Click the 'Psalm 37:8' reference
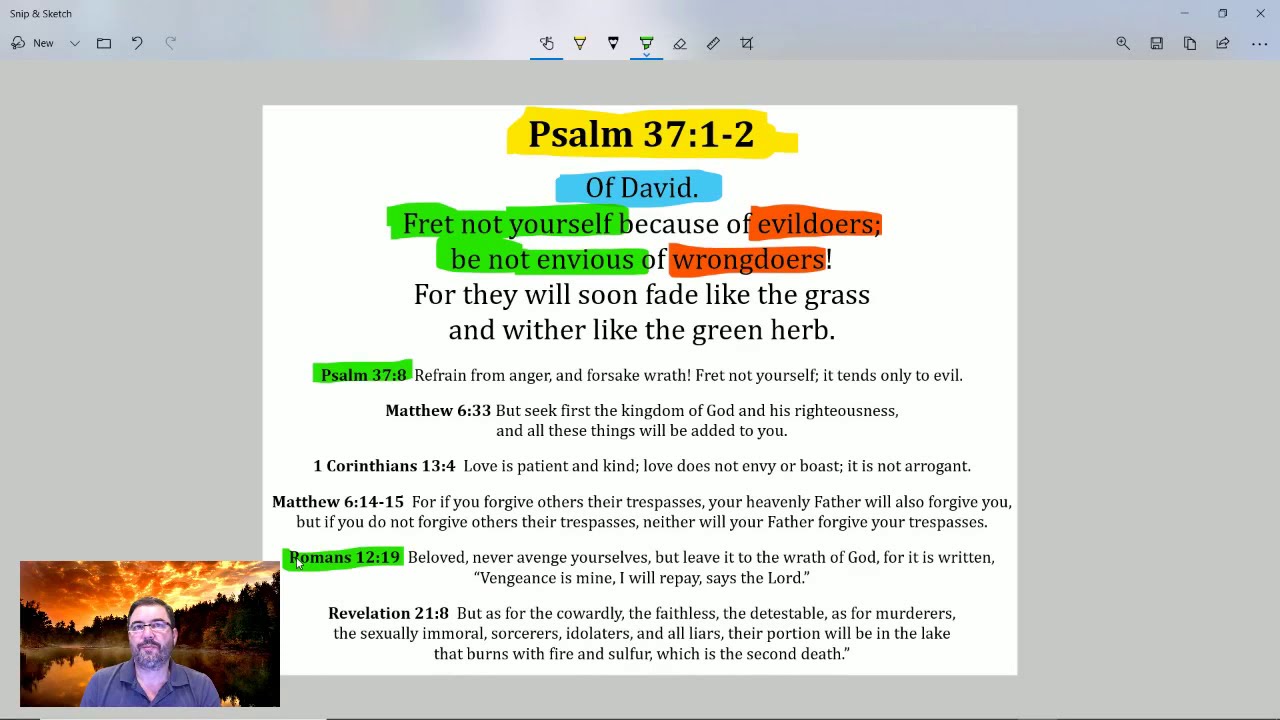1280x720 pixels. tap(364, 375)
